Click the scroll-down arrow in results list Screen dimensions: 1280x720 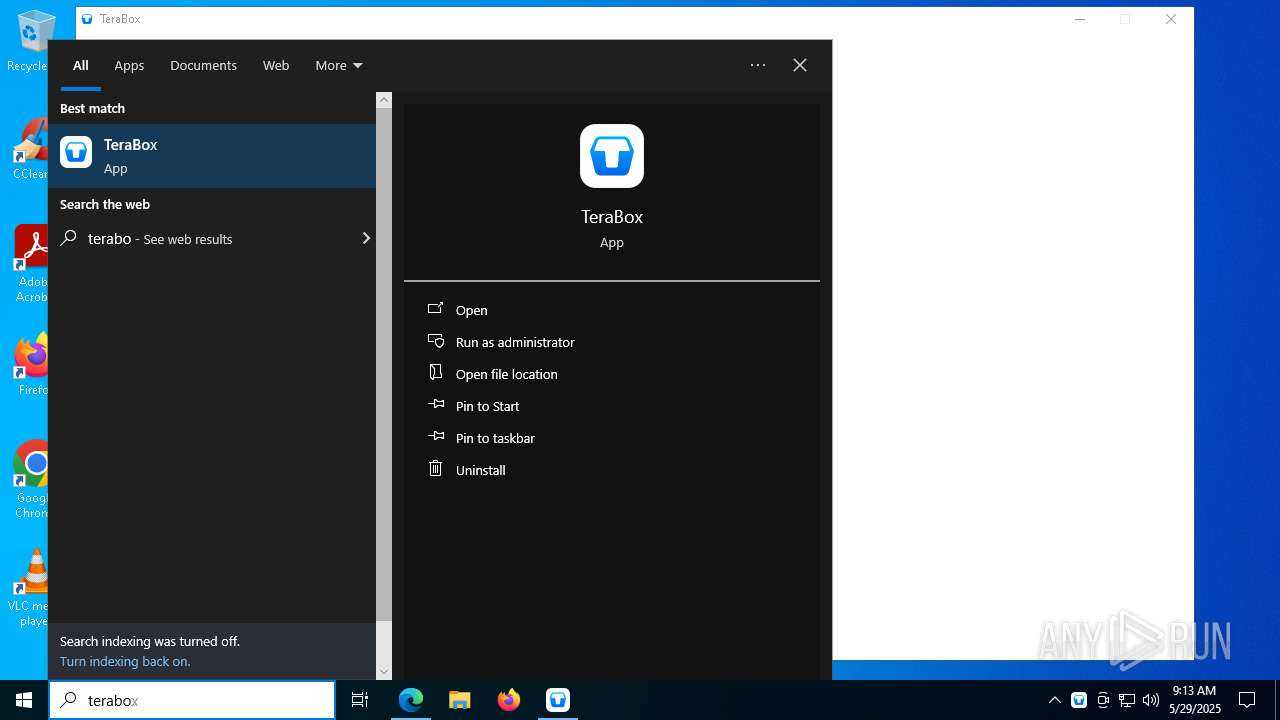pyautogui.click(x=384, y=672)
